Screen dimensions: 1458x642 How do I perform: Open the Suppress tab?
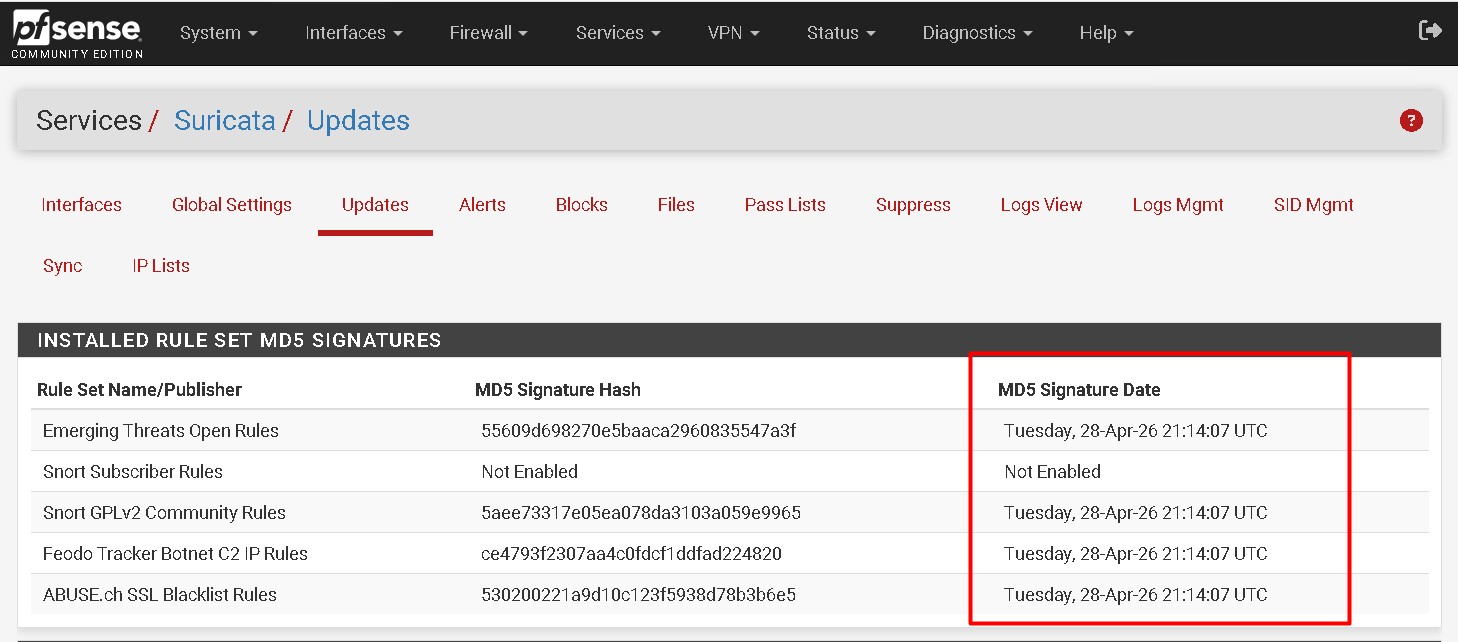click(x=912, y=205)
